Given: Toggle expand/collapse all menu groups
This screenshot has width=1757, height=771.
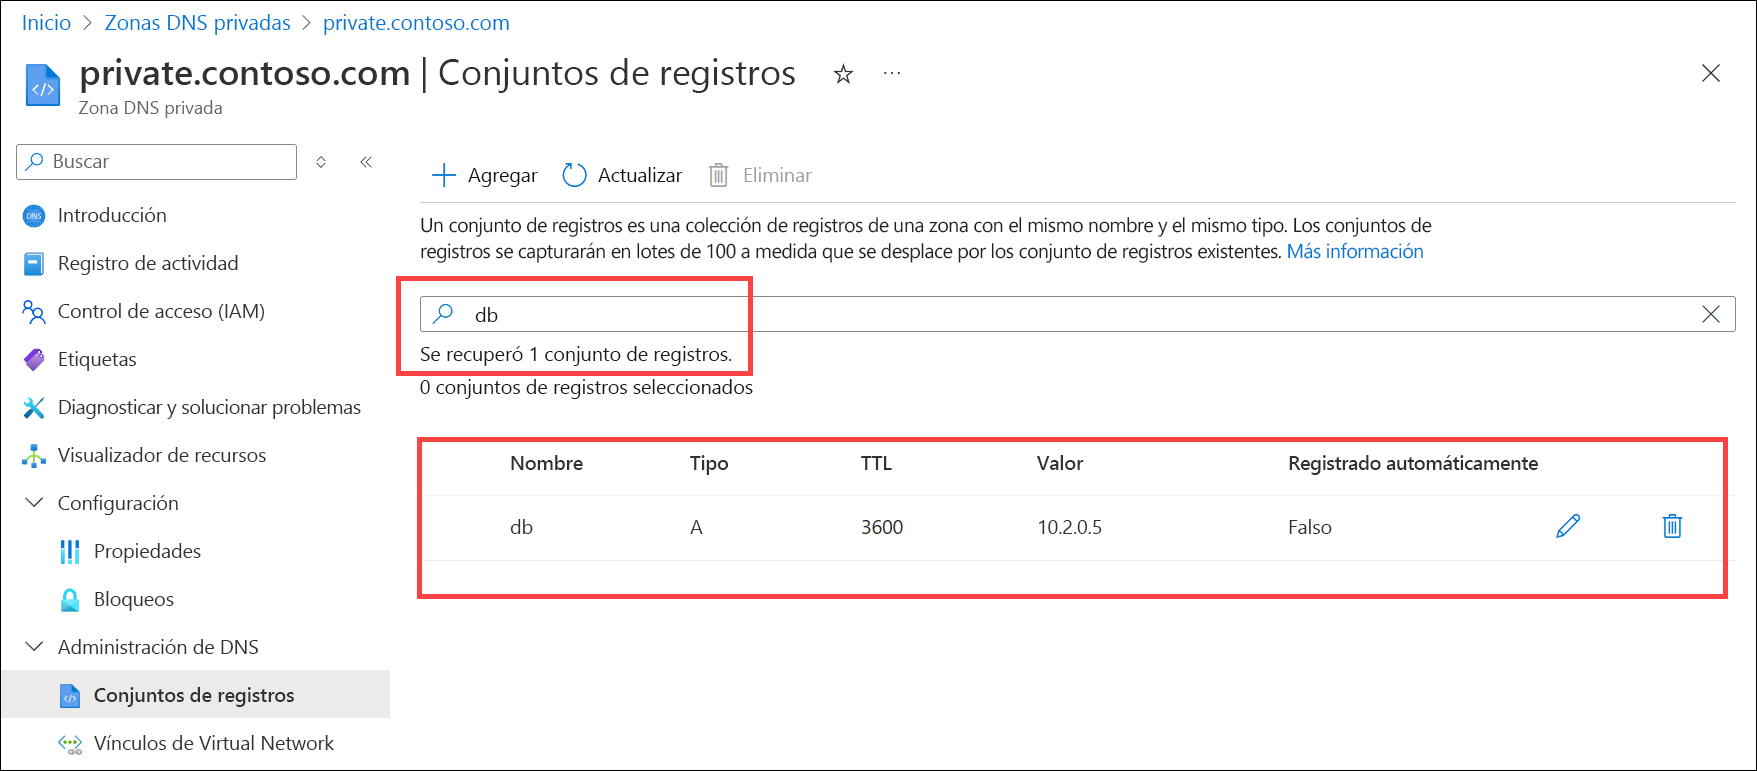Looking at the screenshot, I should [x=321, y=162].
